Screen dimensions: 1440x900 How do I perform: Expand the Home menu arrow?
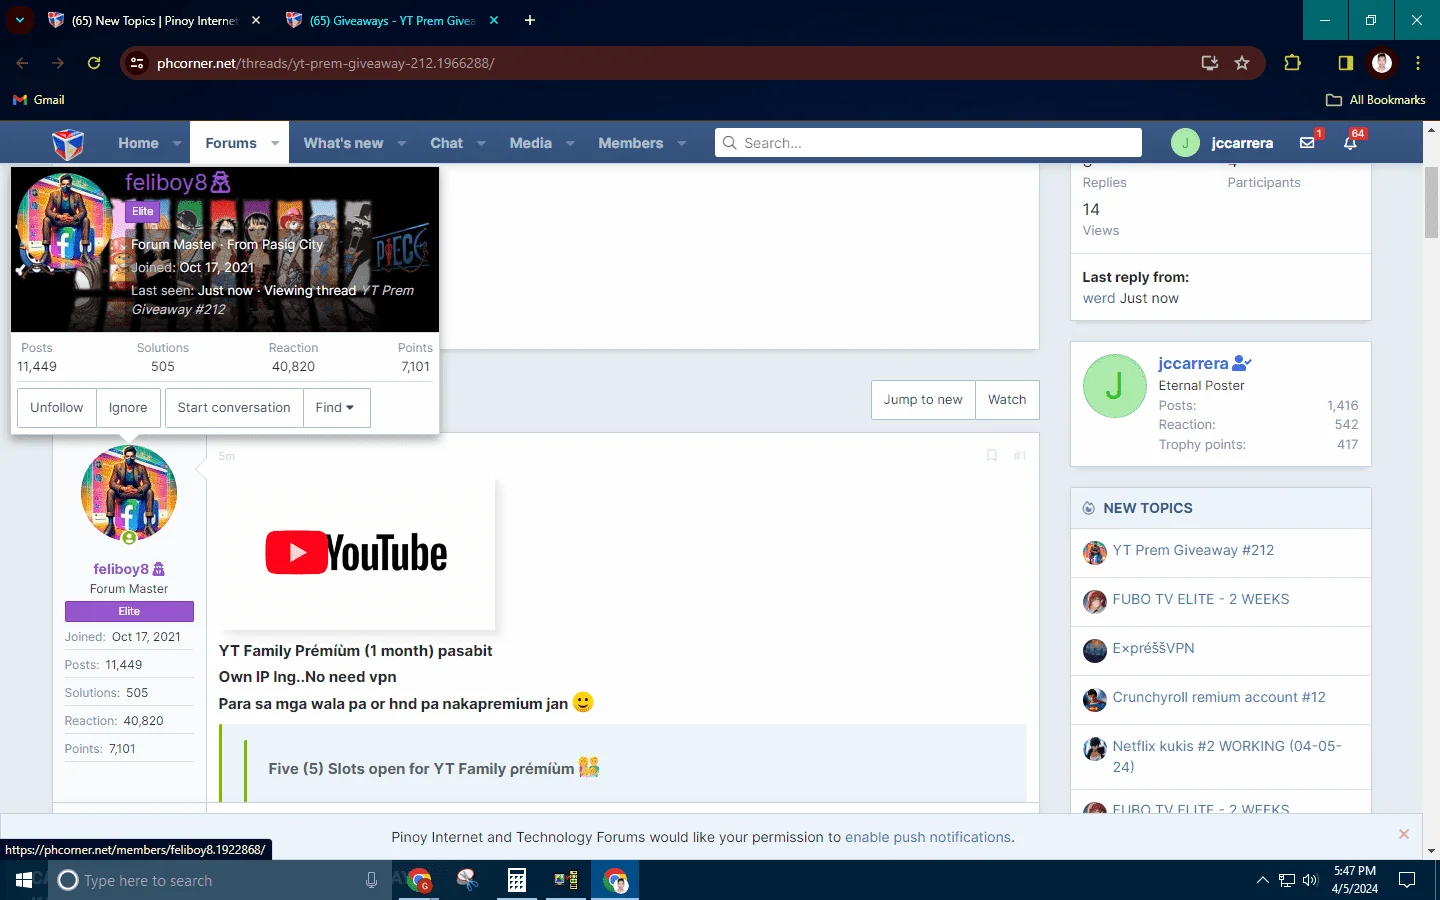pyautogui.click(x=177, y=143)
